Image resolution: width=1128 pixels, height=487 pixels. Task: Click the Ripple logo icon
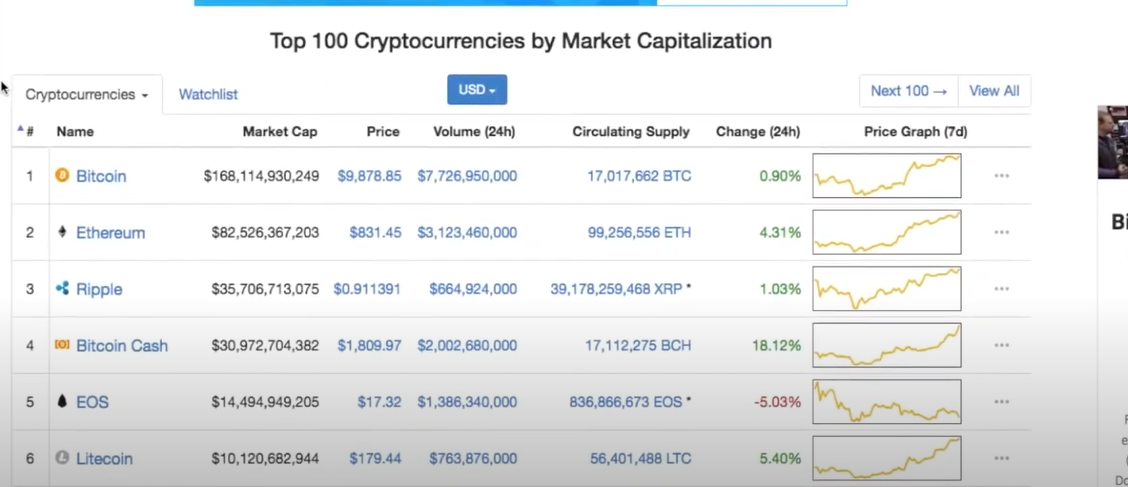pos(63,288)
